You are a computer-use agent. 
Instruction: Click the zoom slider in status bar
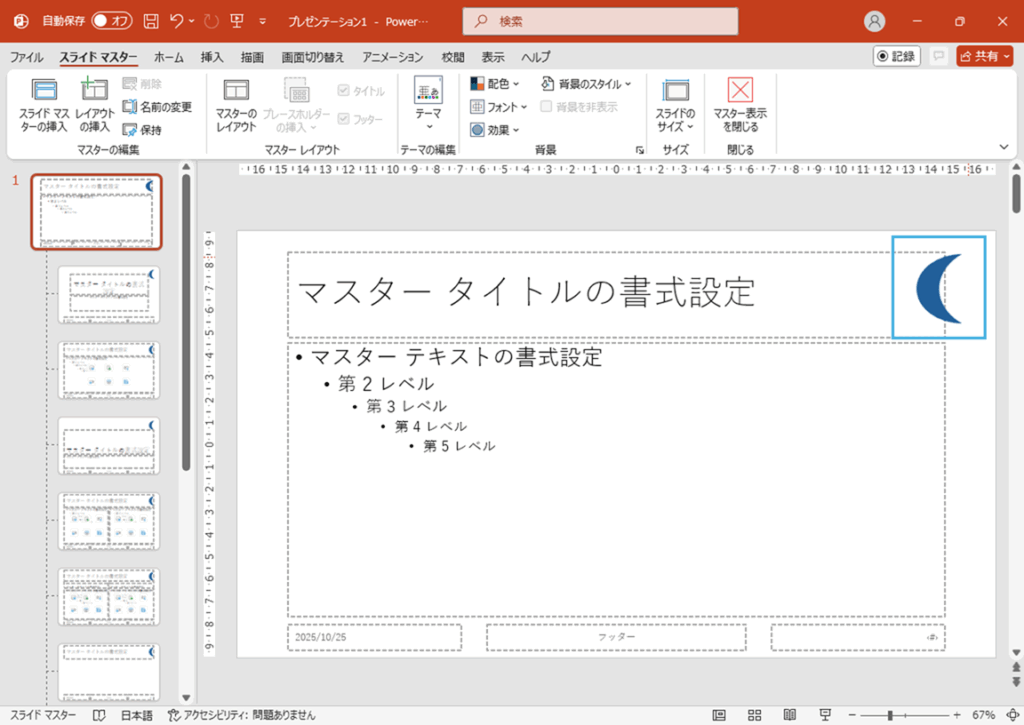tap(889, 715)
